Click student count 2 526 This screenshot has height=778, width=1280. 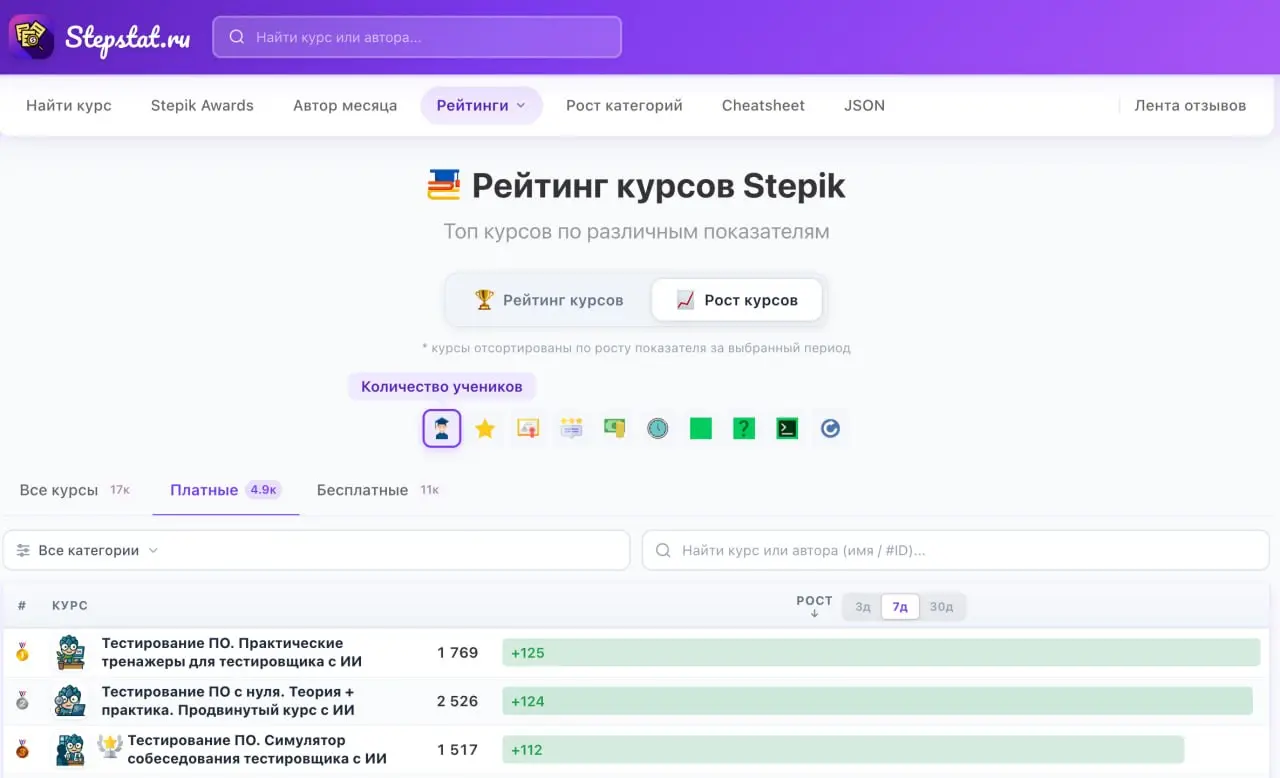[x=457, y=701]
